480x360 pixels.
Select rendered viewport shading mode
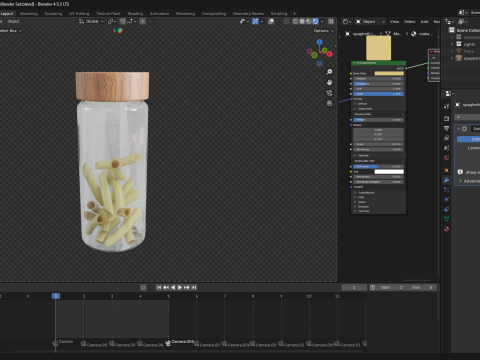coord(315,21)
